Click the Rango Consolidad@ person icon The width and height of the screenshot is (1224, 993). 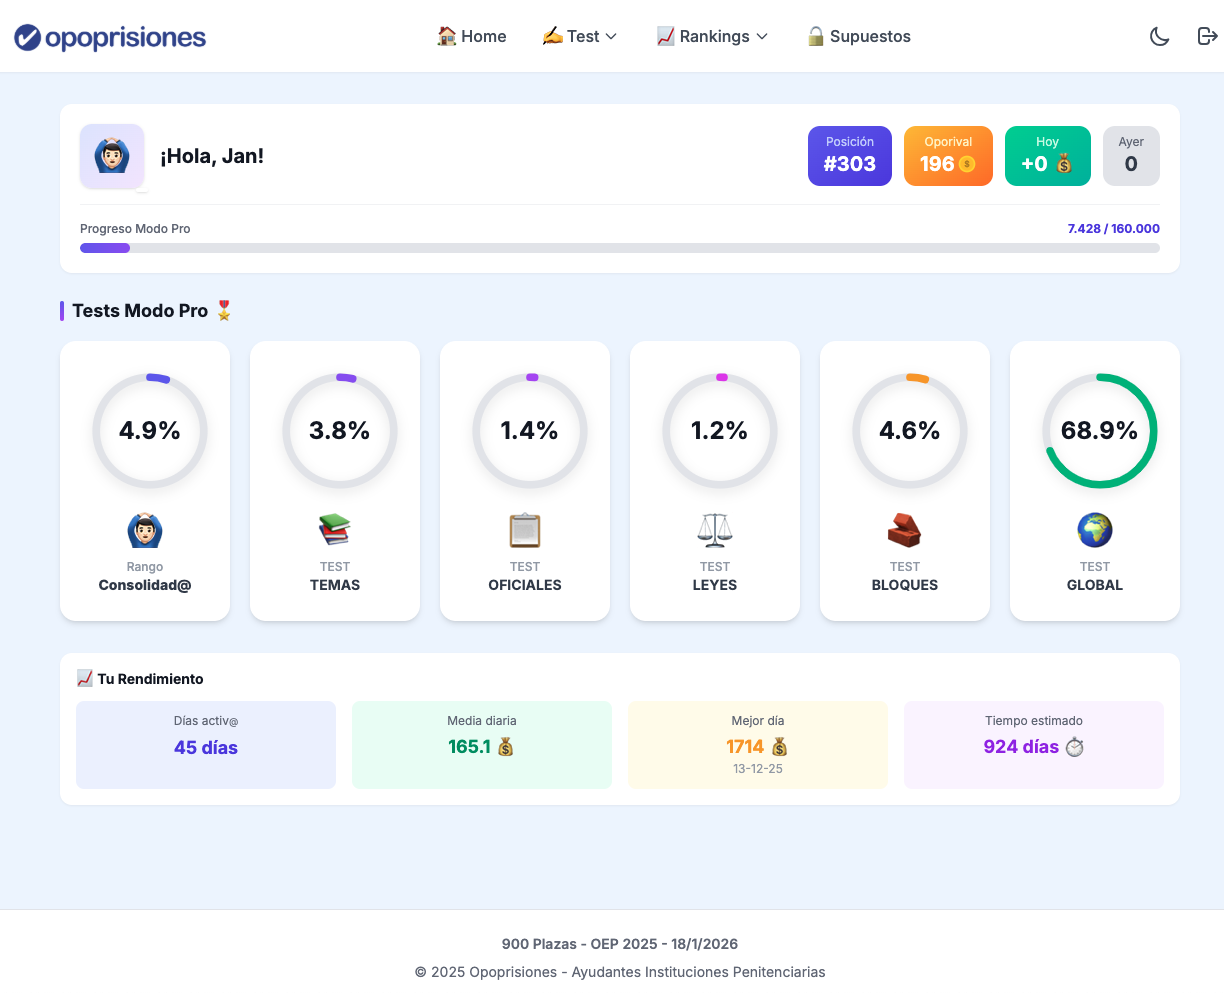(x=145, y=530)
